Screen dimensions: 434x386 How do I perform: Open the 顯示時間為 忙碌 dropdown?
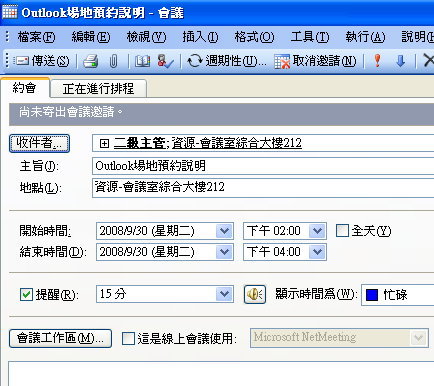(398, 295)
